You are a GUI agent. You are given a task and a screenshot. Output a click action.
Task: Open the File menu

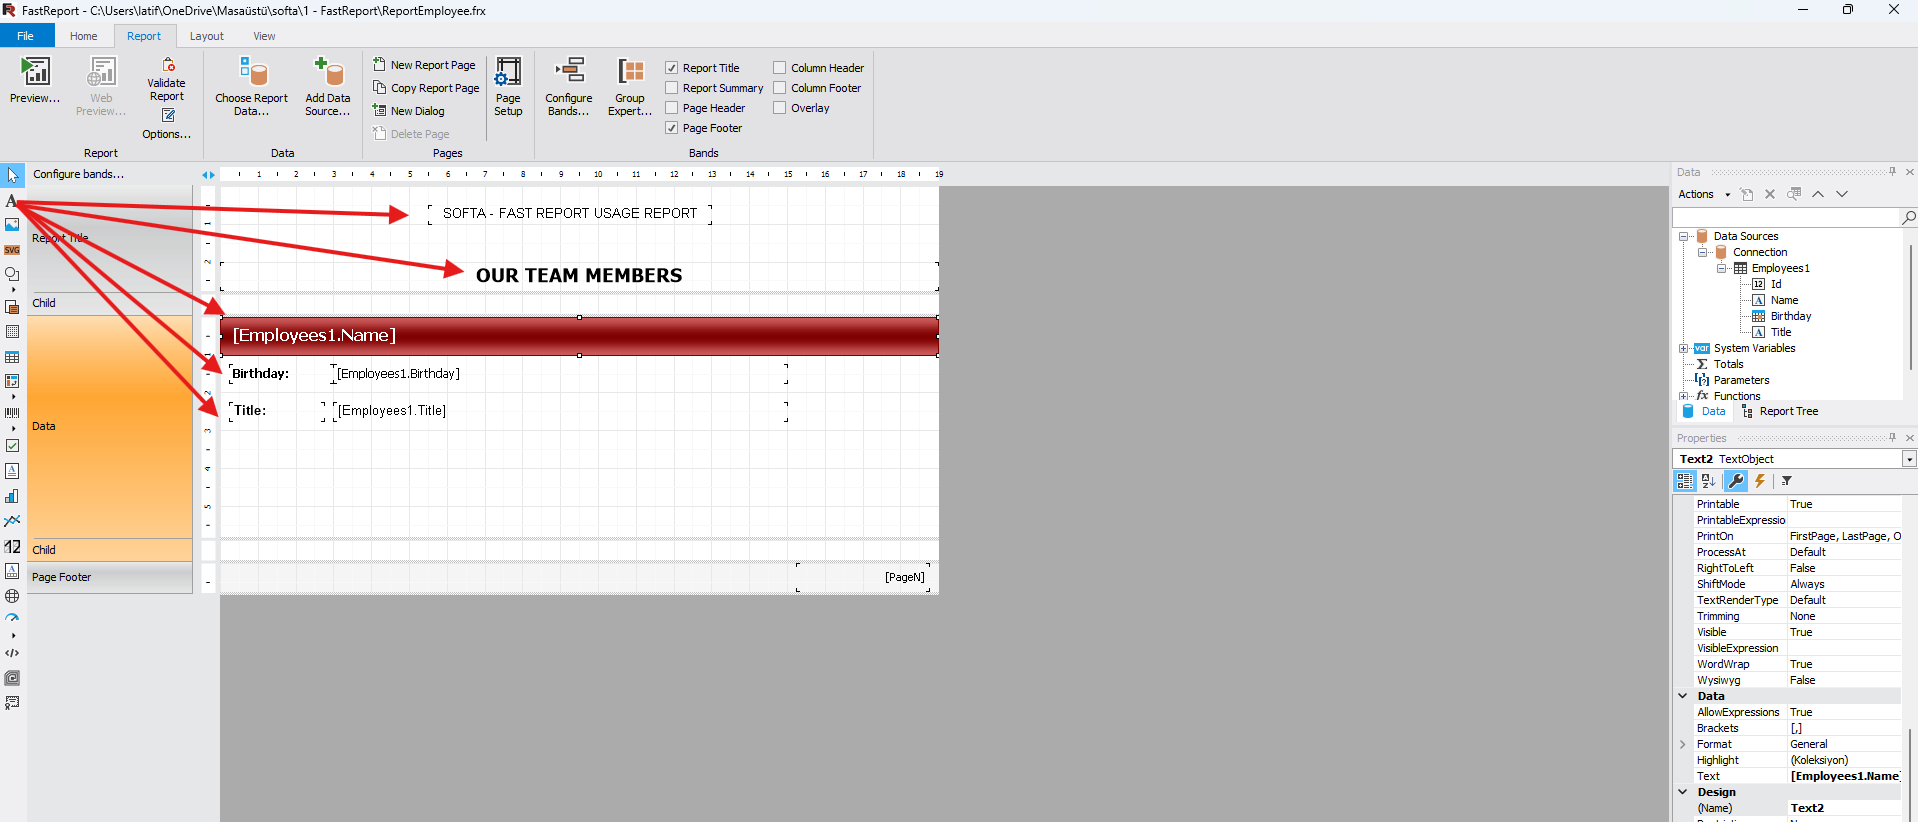[26, 36]
